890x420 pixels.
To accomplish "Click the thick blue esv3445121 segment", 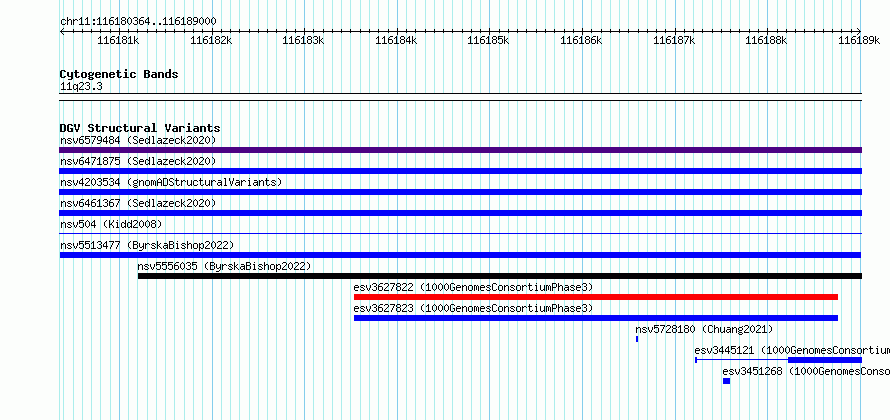I will pos(825,360).
